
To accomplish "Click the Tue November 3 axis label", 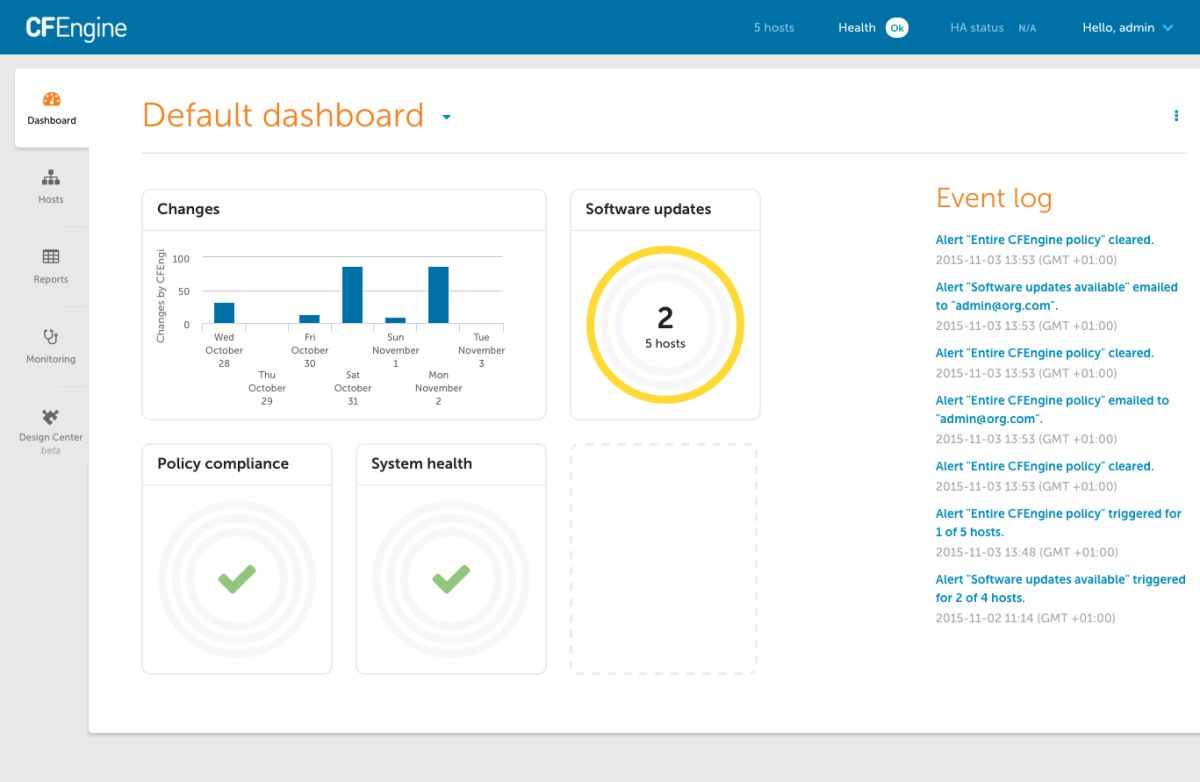I will (x=481, y=350).
